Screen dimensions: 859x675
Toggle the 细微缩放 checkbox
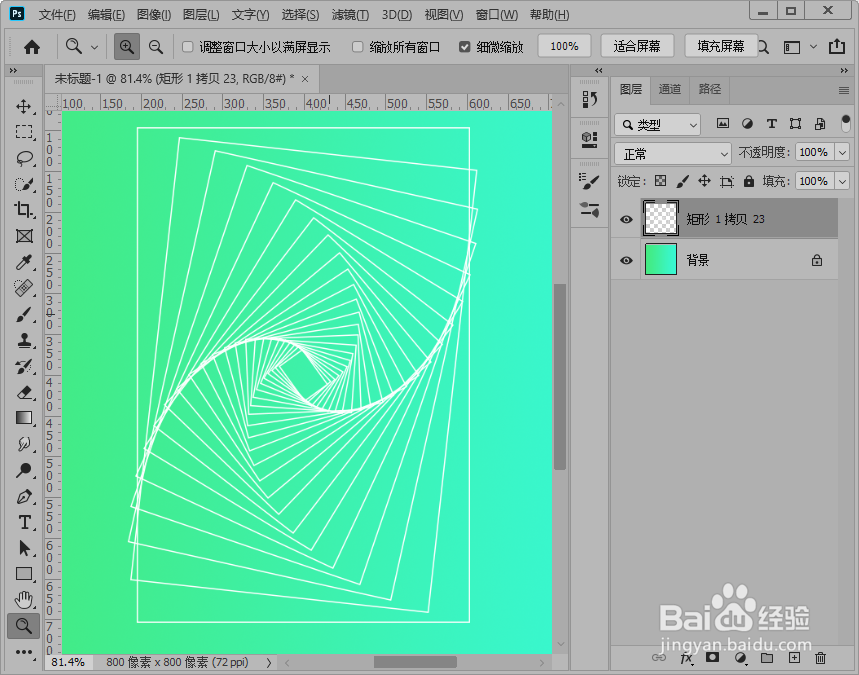465,46
